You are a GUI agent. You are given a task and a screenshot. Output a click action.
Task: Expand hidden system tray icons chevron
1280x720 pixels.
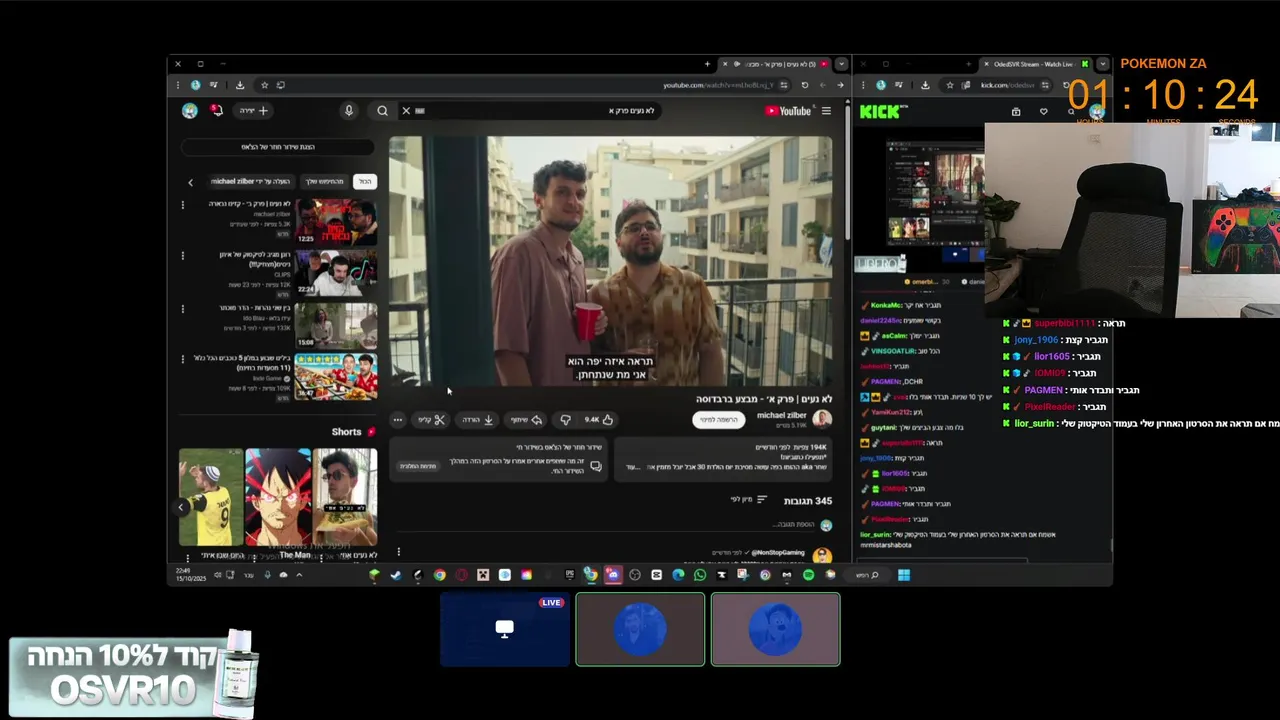pyautogui.click(x=298, y=575)
